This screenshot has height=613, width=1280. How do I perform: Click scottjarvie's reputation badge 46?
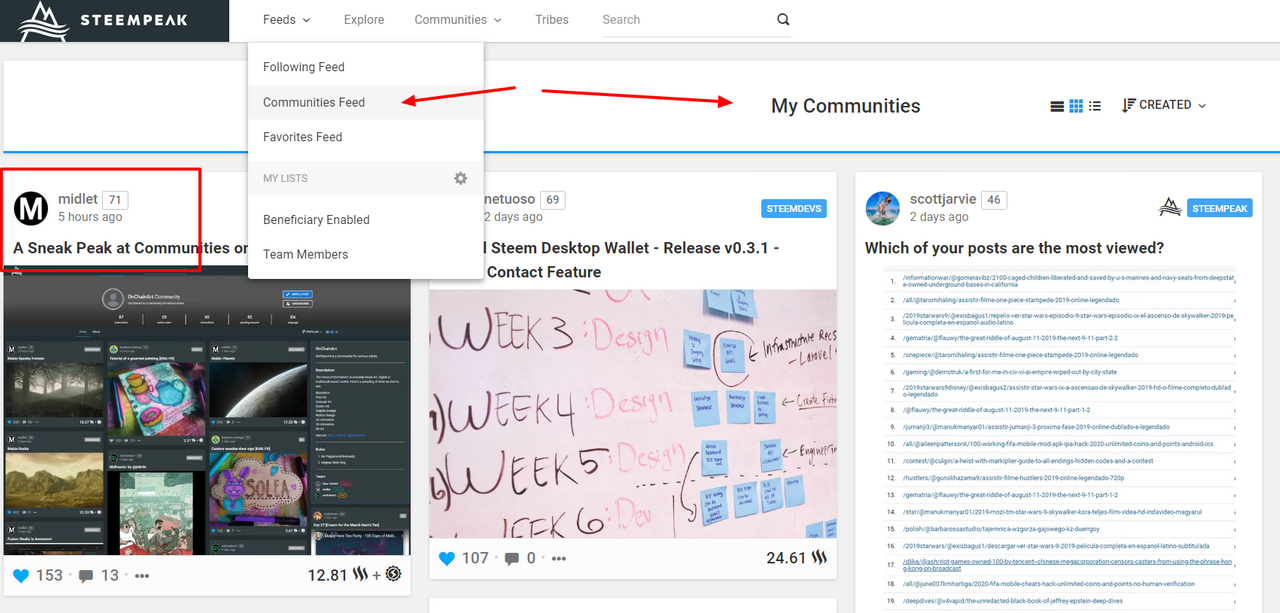click(x=993, y=200)
